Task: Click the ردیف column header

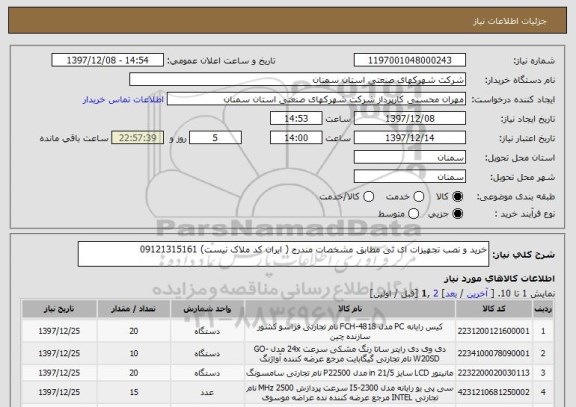Action: (543, 309)
